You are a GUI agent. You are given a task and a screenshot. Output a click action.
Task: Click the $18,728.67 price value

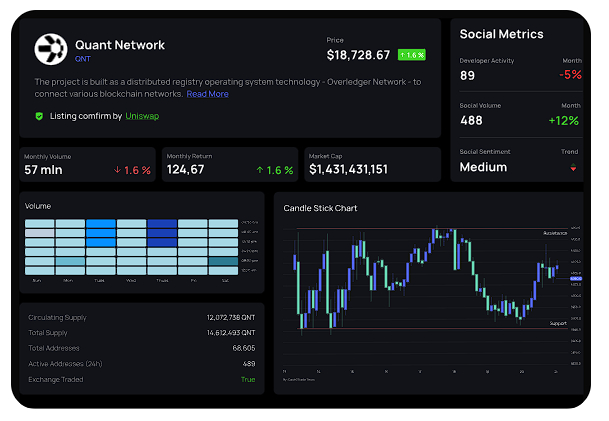point(358,55)
